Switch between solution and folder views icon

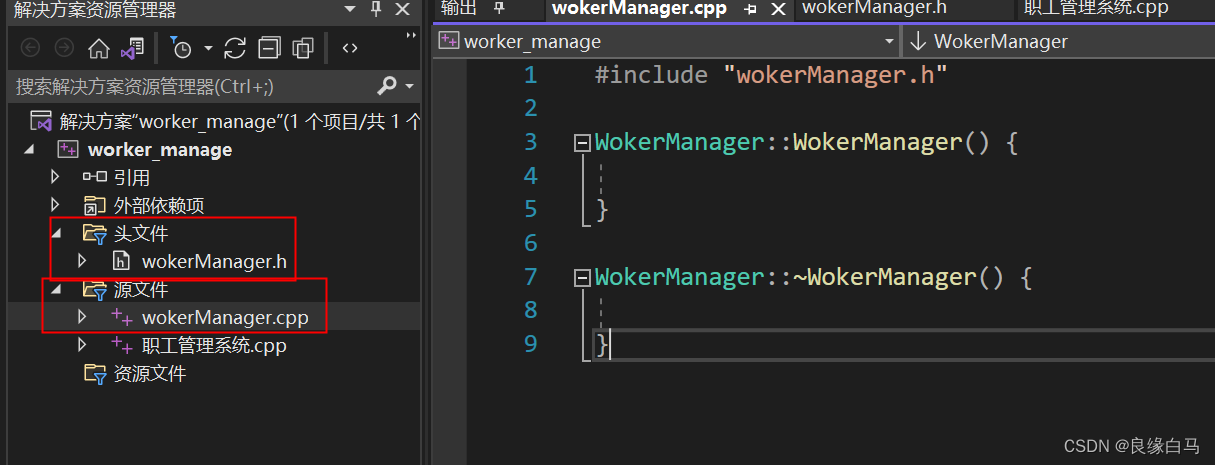pyautogui.click(x=132, y=47)
